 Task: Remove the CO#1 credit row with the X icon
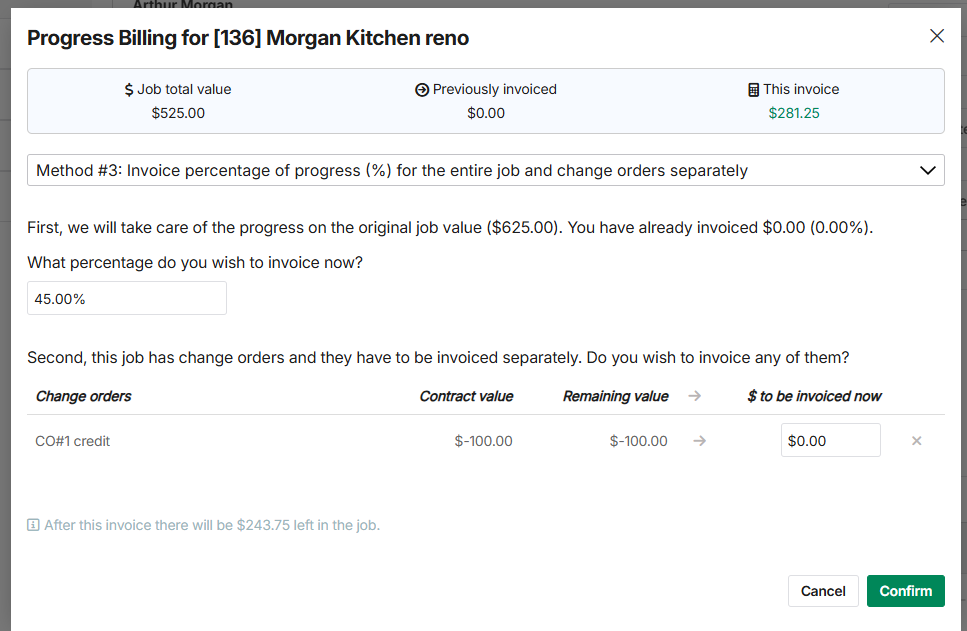tap(916, 441)
